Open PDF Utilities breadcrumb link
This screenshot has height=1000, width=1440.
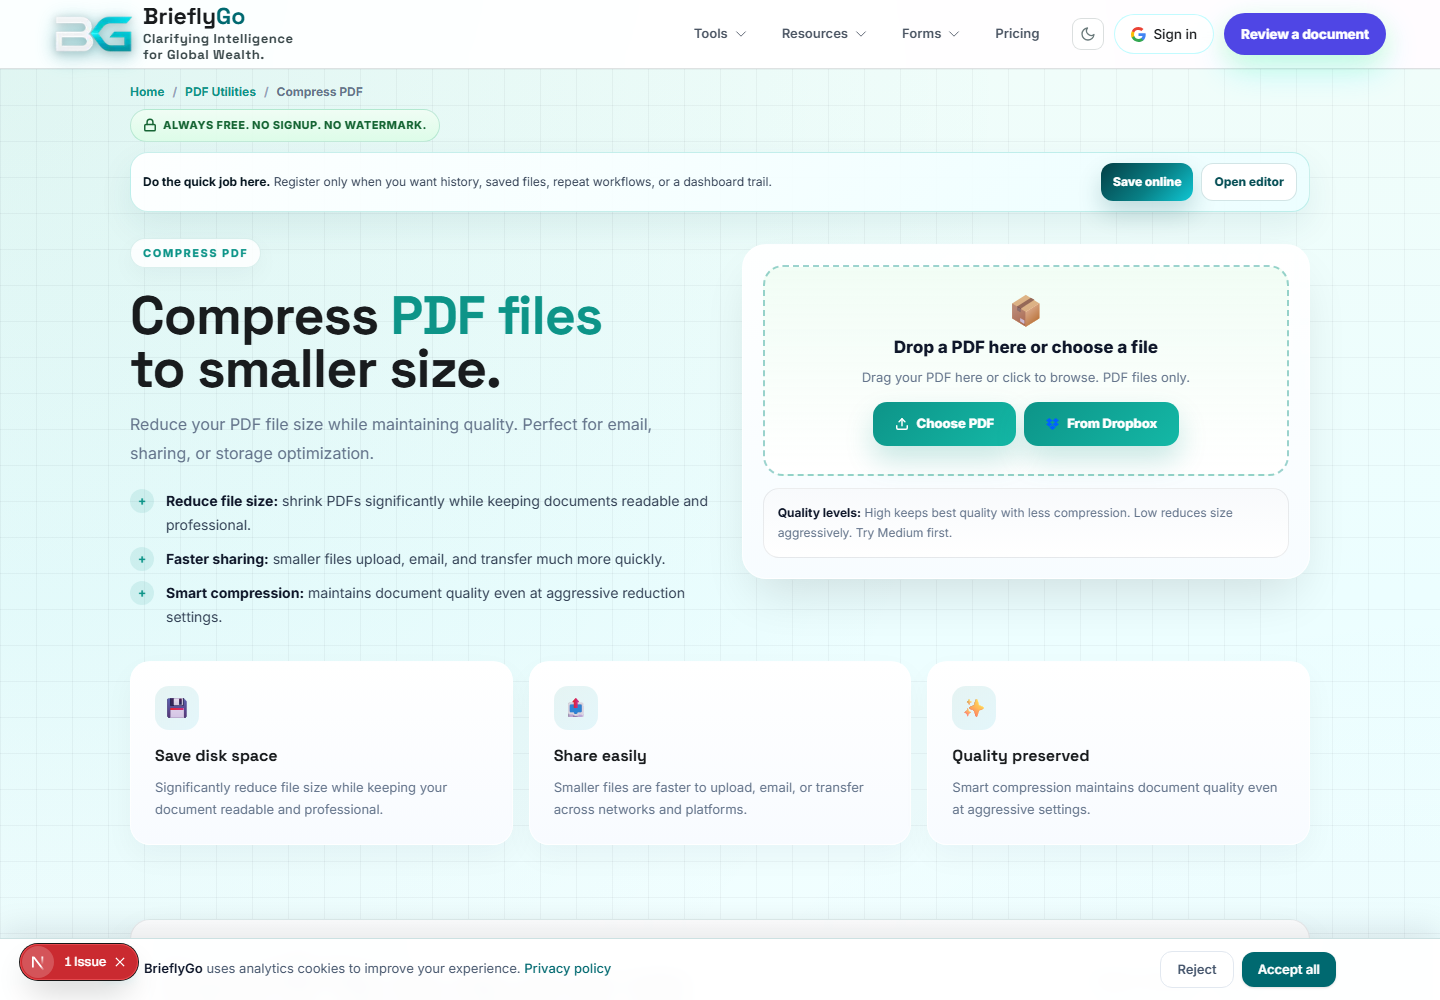[x=220, y=92]
